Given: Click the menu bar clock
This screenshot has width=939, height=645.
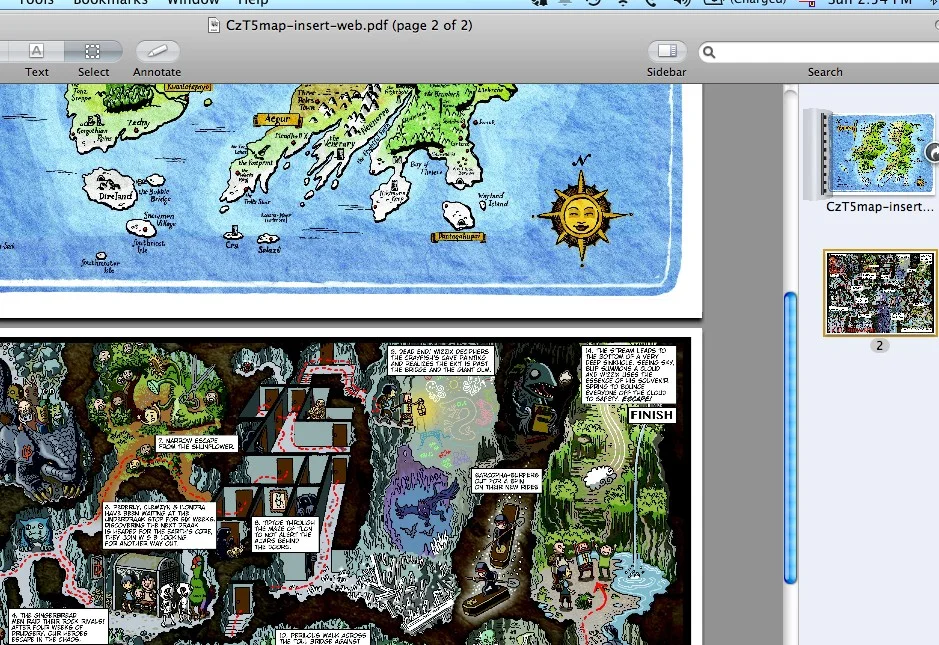Looking at the screenshot, I should click(x=870, y=2).
